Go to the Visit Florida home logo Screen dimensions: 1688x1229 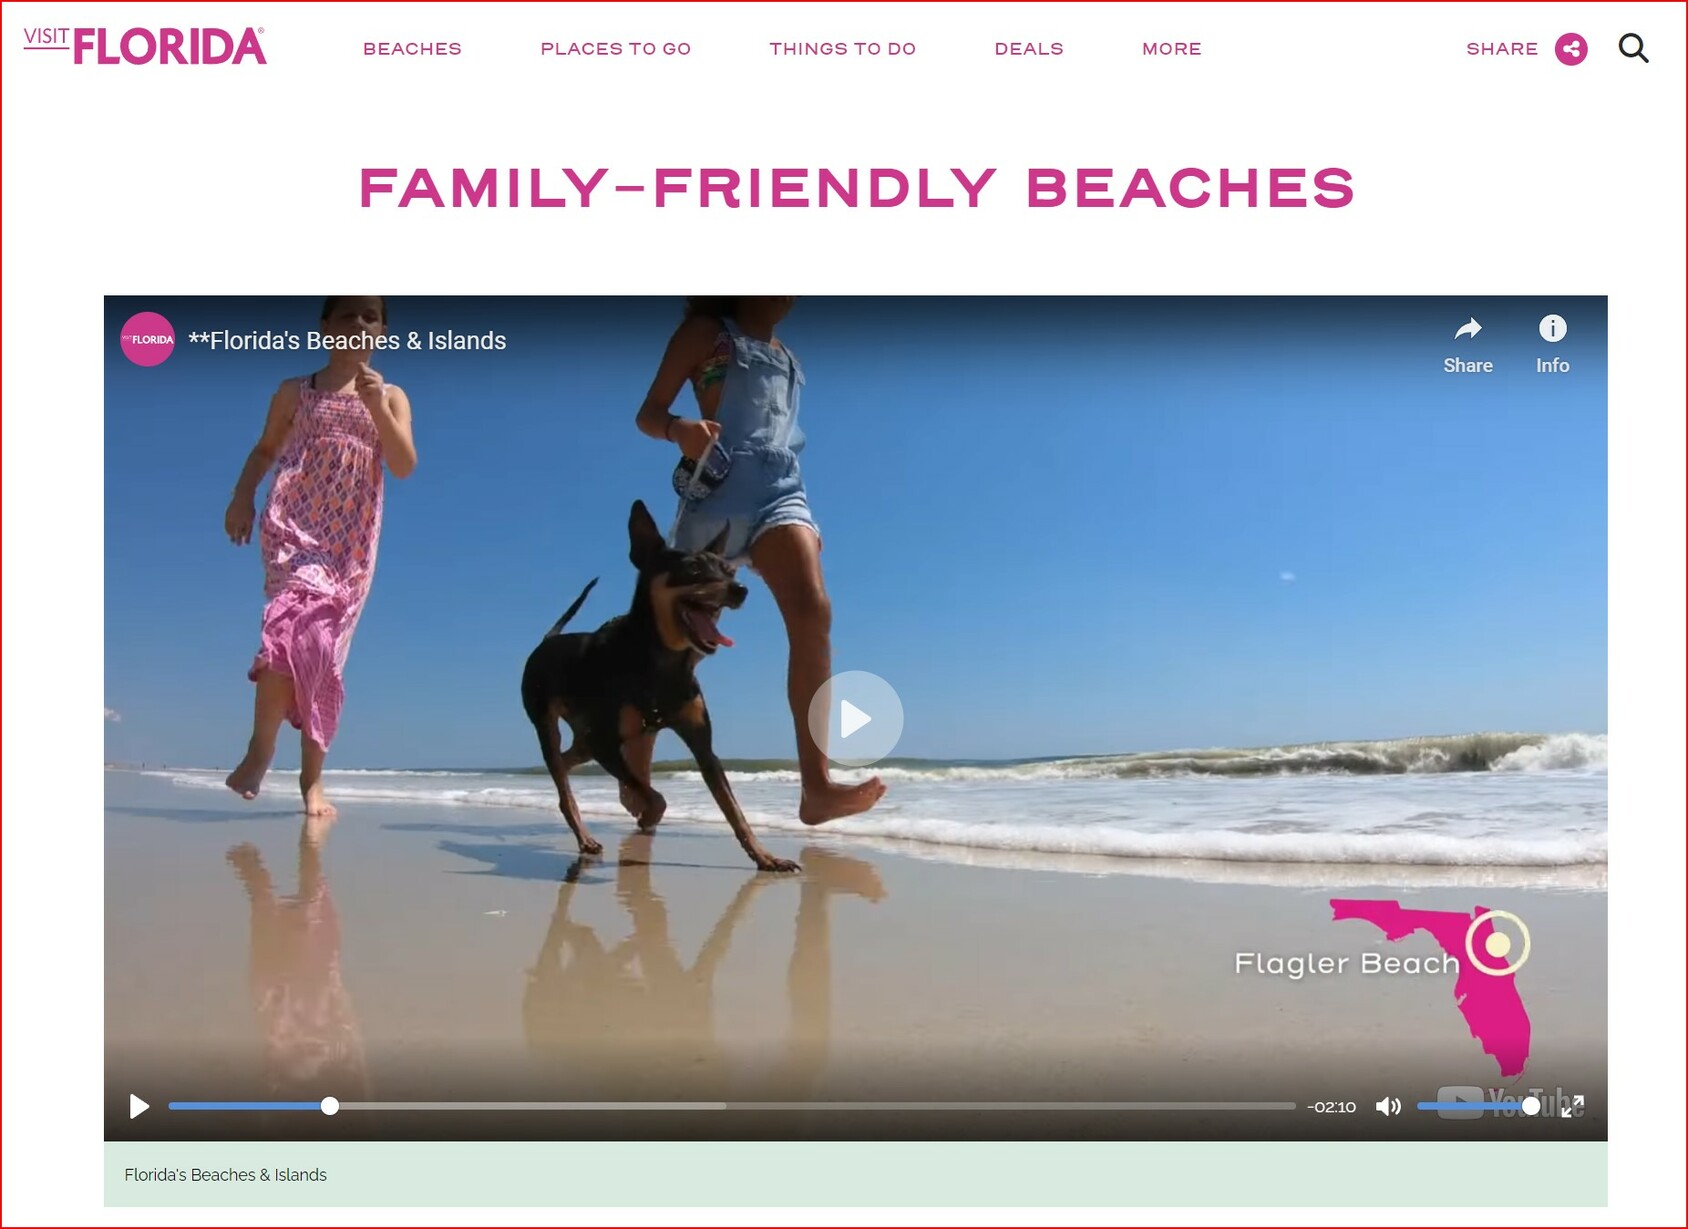coord(145,46)
